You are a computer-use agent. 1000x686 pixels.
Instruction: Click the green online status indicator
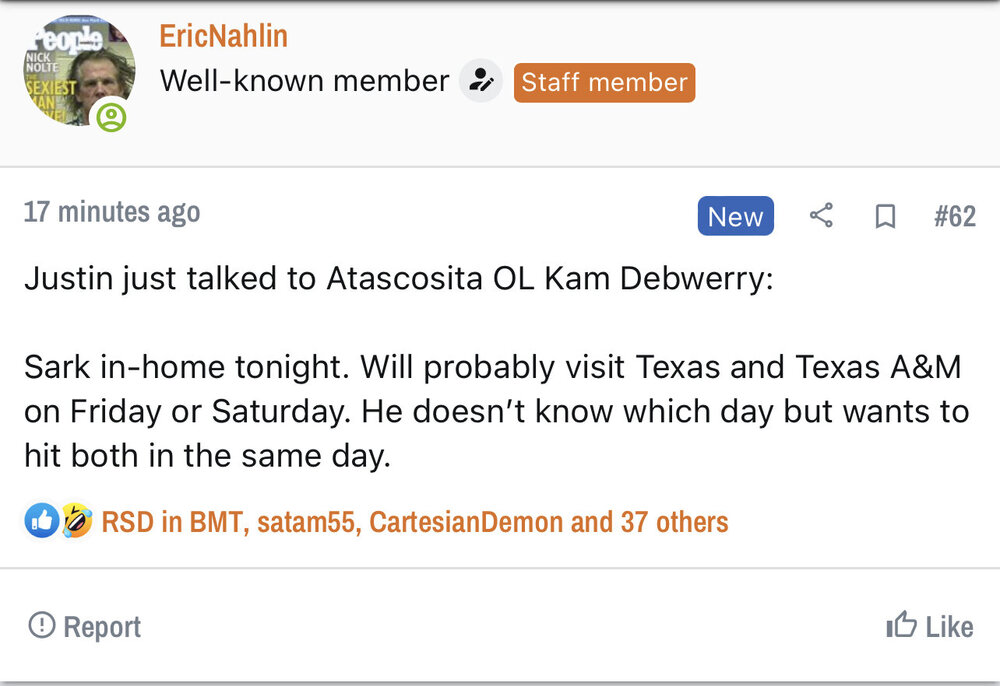112,118
